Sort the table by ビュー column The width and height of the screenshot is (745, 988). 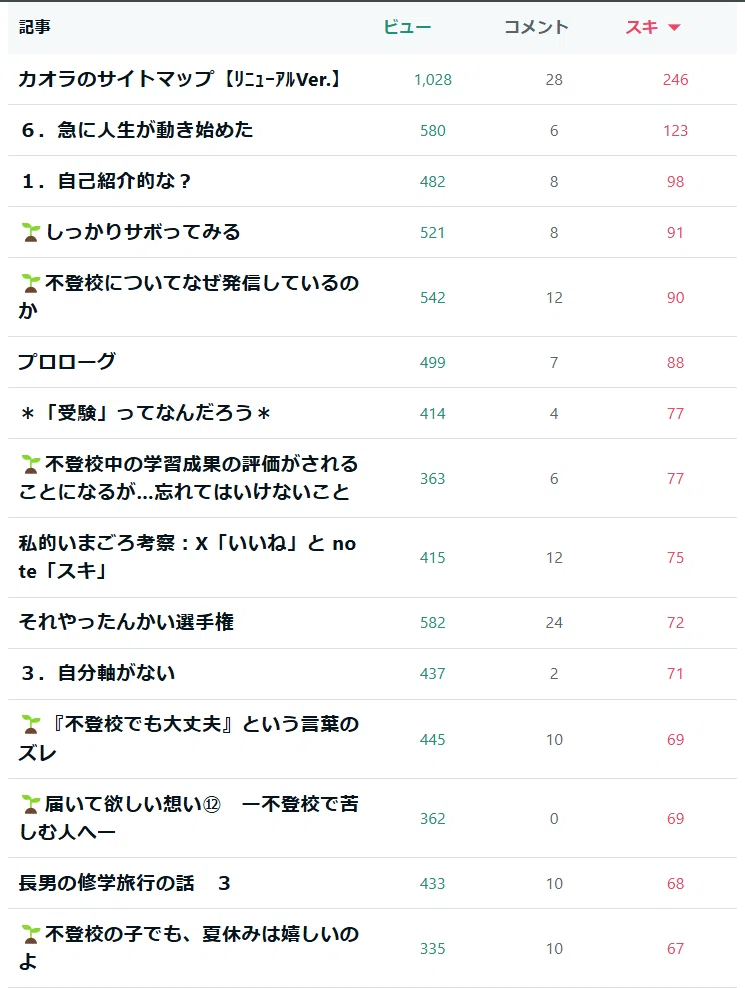point(407,27)
